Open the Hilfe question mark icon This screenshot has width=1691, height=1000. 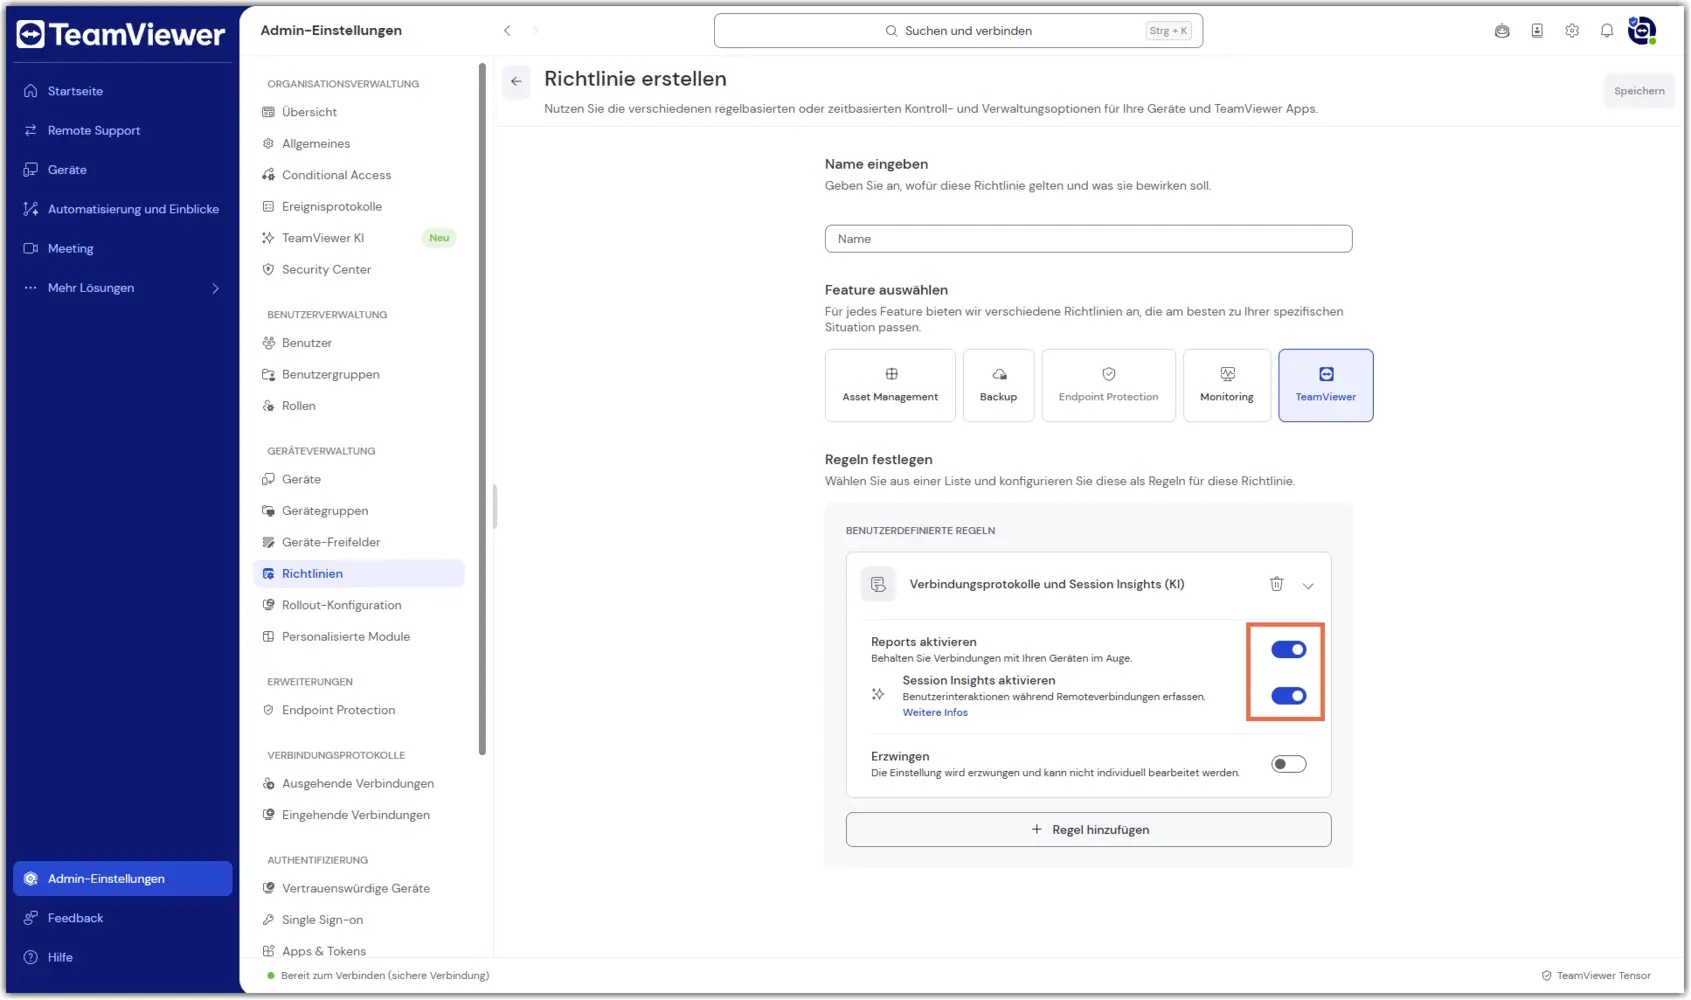point(30,957)
